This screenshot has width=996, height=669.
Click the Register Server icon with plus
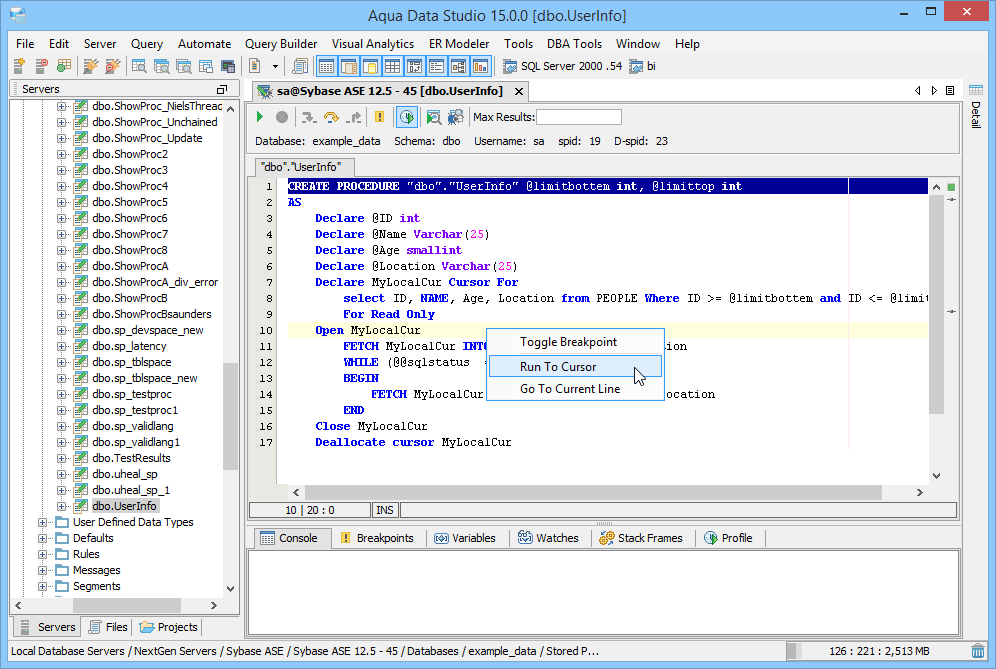click(19, 66)
